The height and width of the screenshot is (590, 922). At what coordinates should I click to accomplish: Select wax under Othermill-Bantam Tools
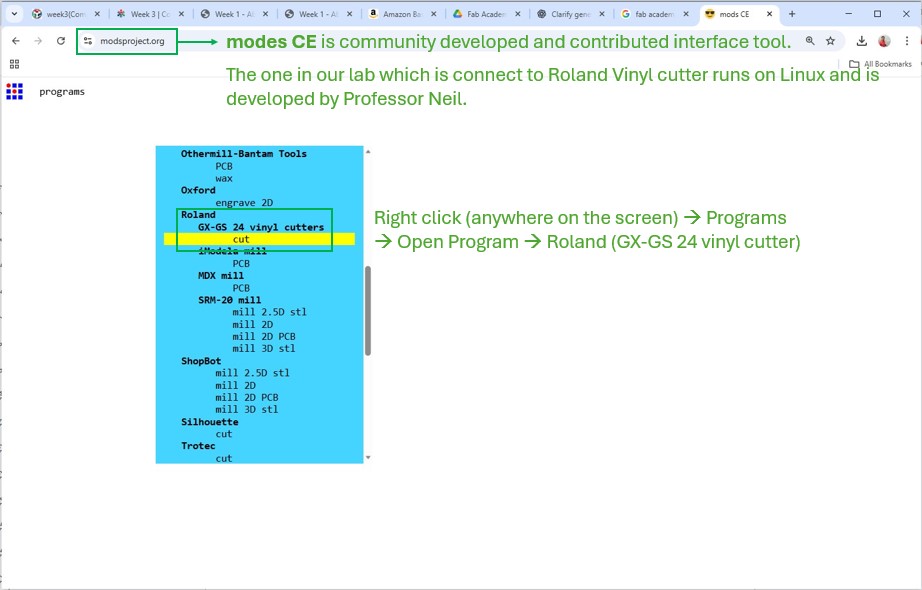[x=224, y=178]
